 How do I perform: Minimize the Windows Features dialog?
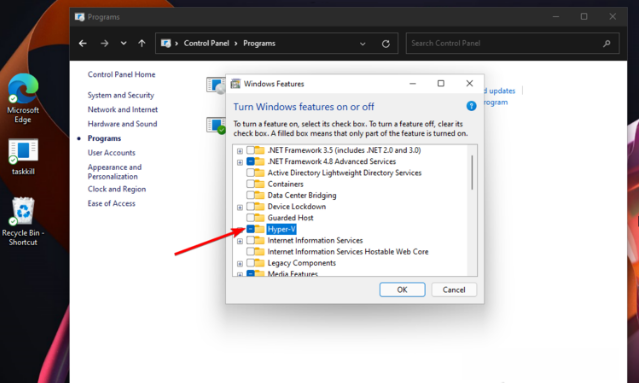412,84
